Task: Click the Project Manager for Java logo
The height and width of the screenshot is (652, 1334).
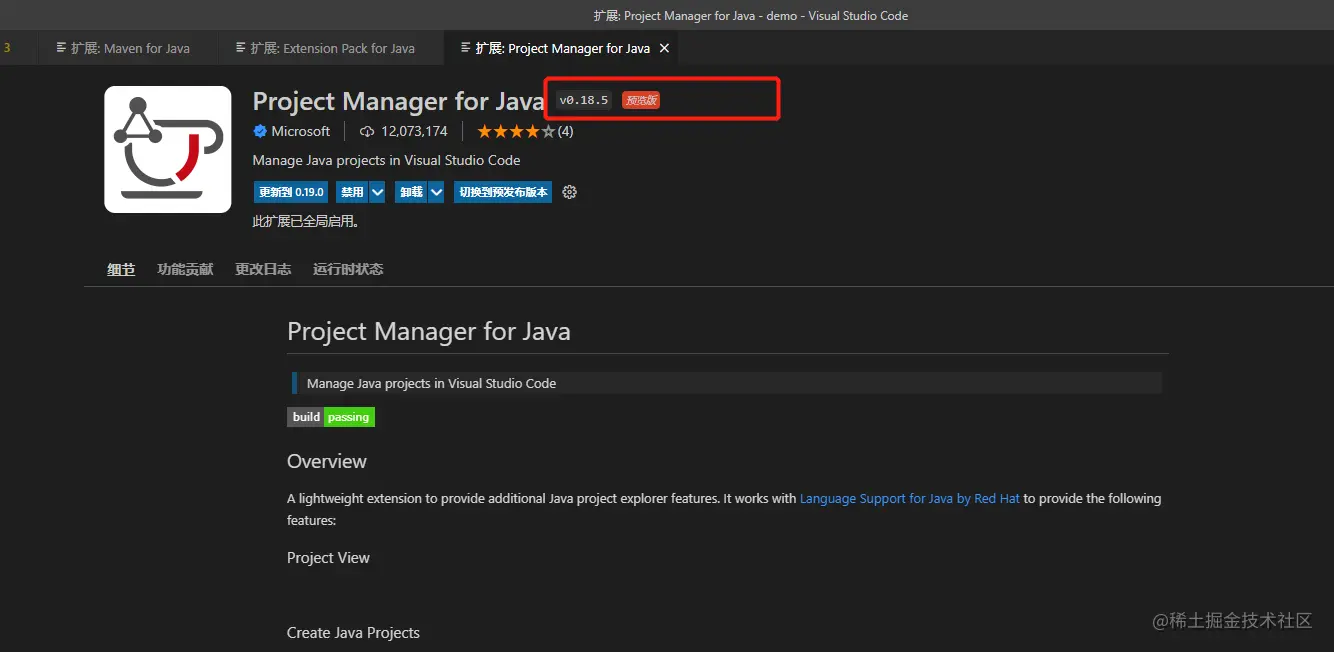Action: (x=168, y=149)
